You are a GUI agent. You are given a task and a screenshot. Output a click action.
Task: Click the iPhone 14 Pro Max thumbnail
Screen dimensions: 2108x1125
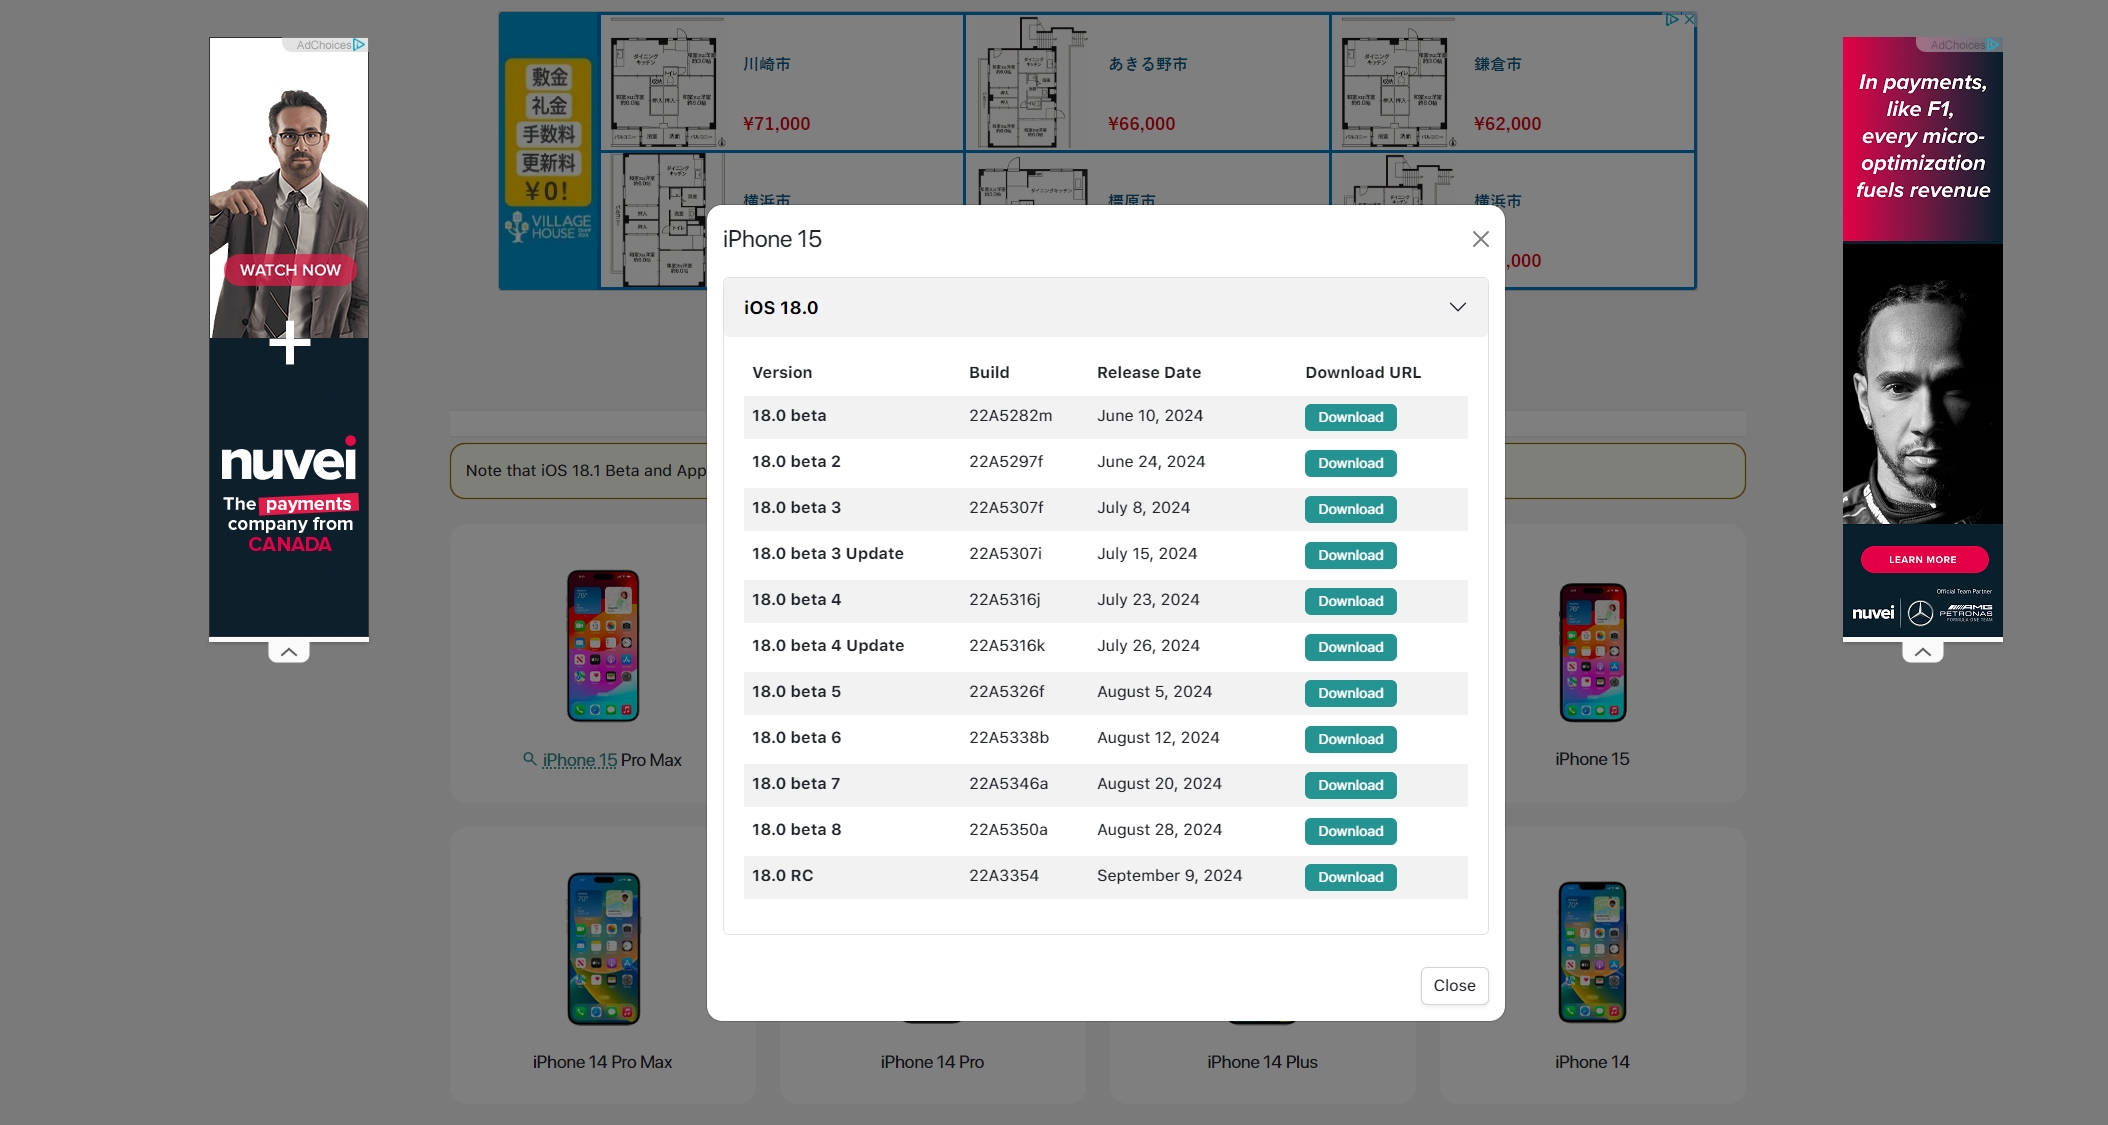602,948
